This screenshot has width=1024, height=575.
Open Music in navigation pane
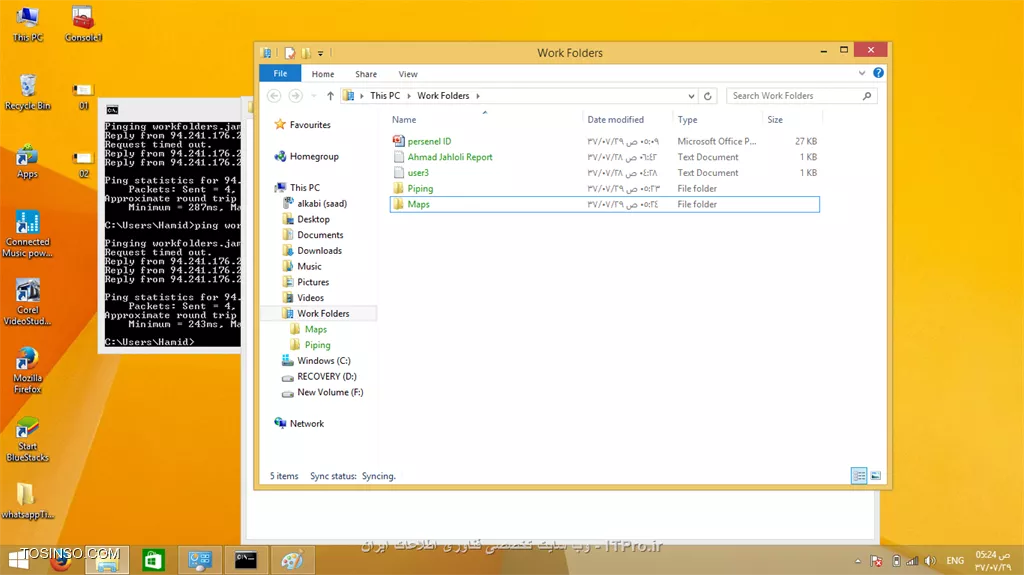pos(309,266)
